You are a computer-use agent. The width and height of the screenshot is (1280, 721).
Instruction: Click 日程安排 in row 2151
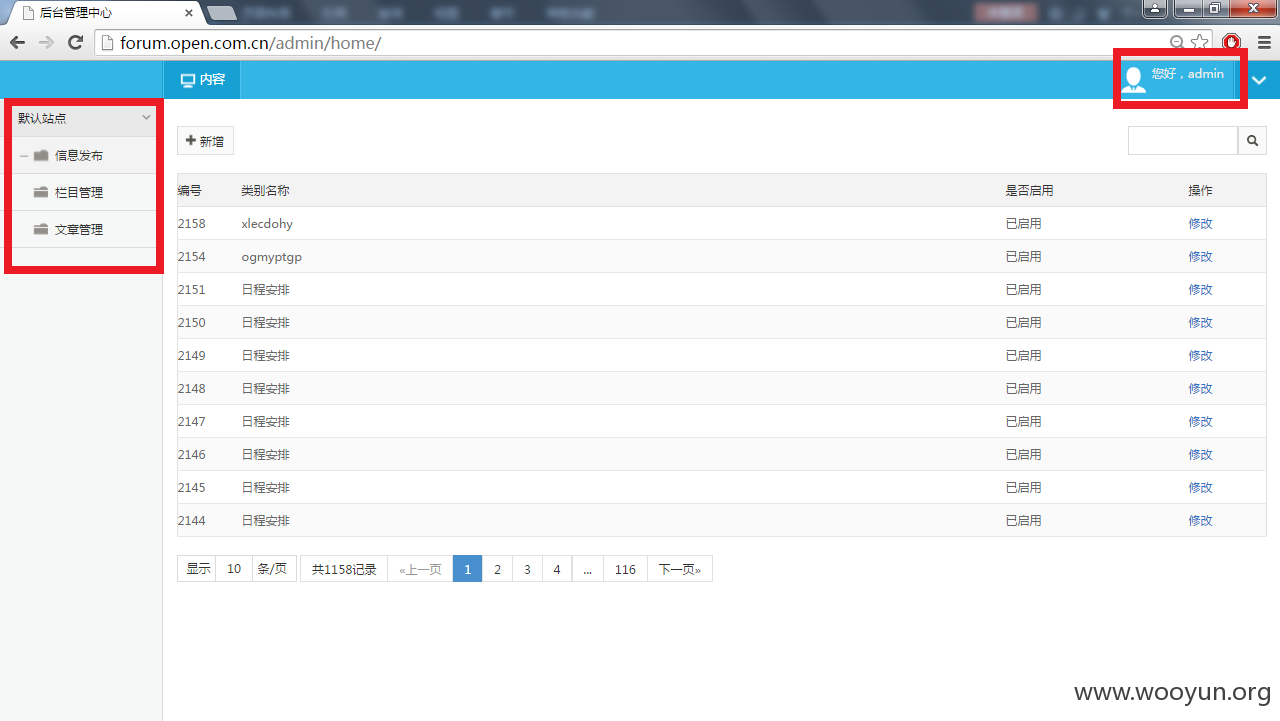(x=265, y=289)
